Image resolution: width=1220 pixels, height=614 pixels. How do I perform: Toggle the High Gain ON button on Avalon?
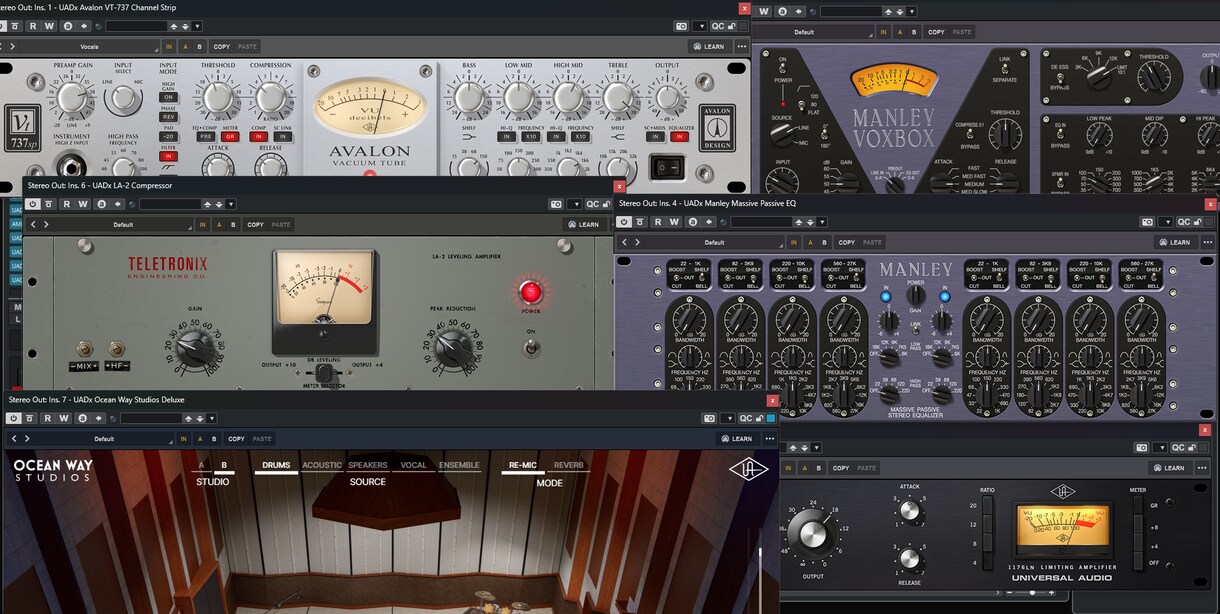(168, 97)
